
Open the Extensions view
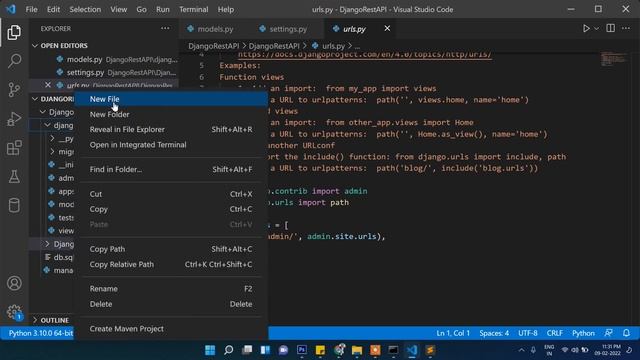click(x=14, y=148)
